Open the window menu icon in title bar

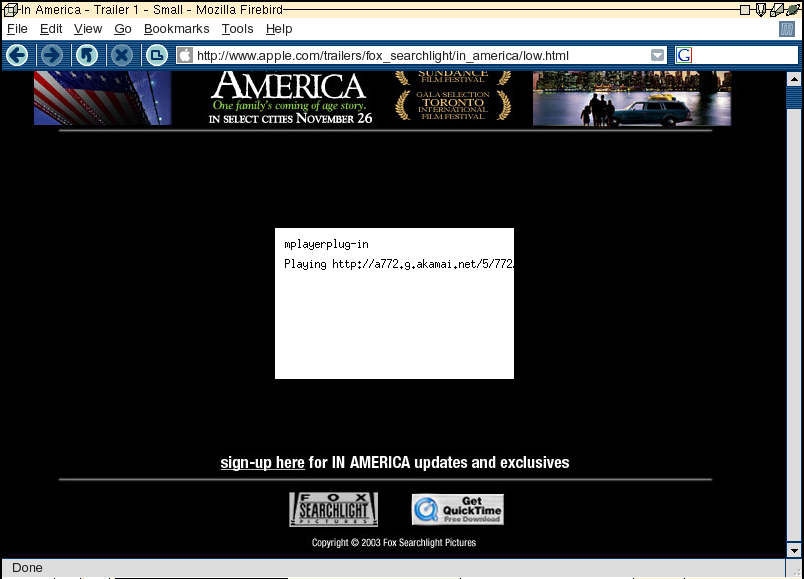[x=10, y=10]
